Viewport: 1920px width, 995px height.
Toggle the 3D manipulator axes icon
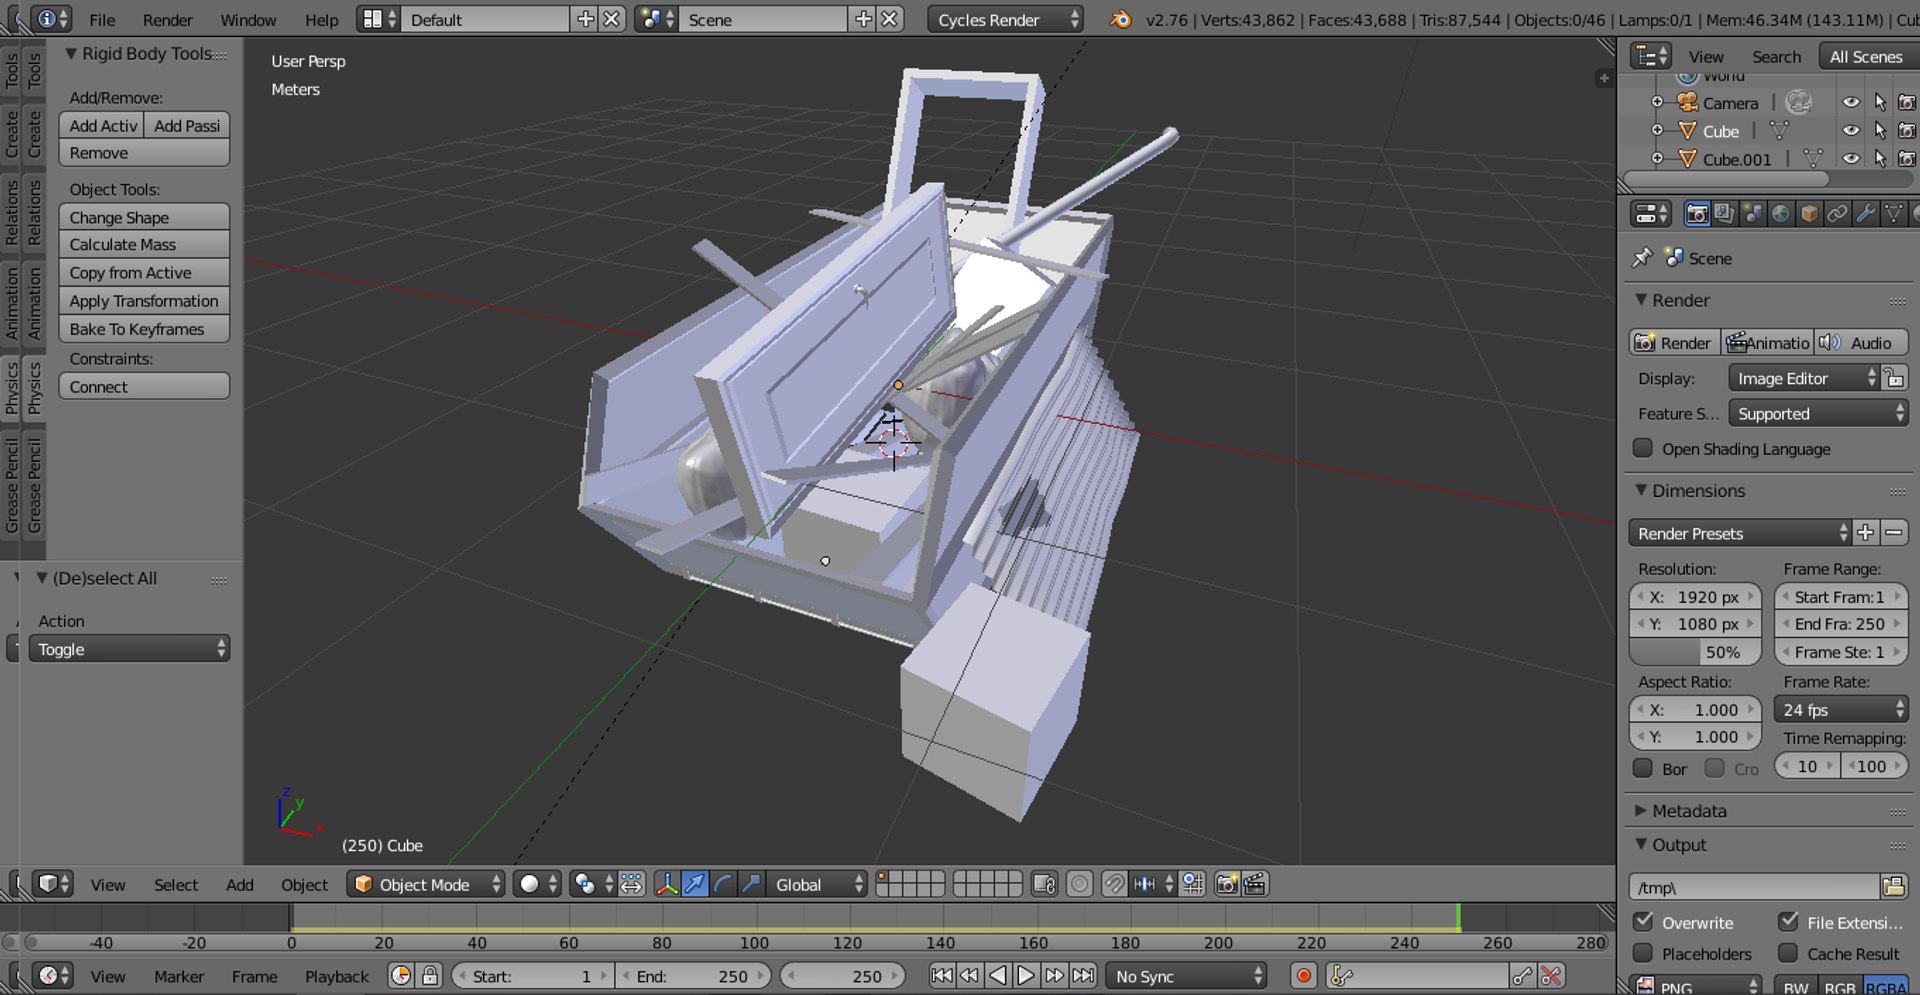point(666,884)
